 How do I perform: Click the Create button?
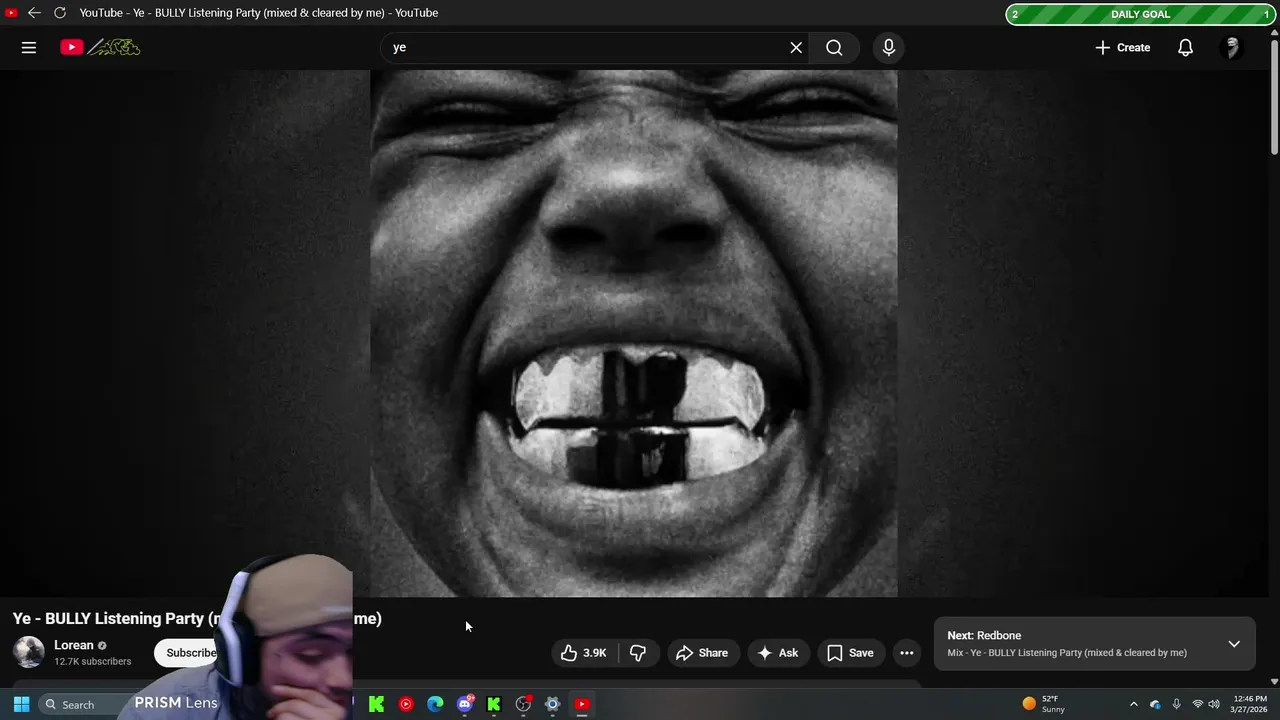[x=1122, y=47]
